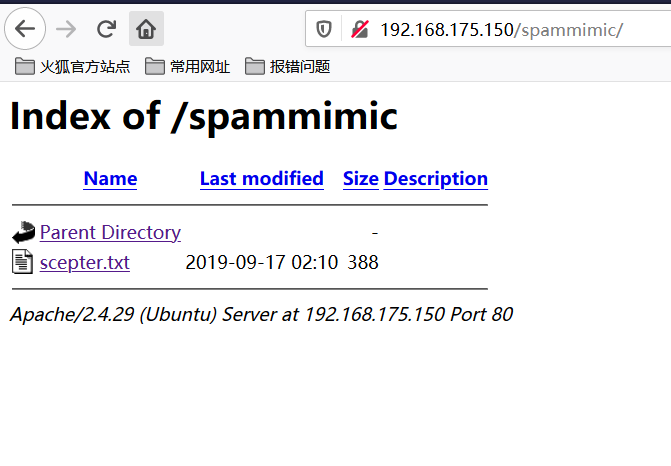Navigate to the Parent Directory link
This screenshot has width=671, height=466.
110,233
